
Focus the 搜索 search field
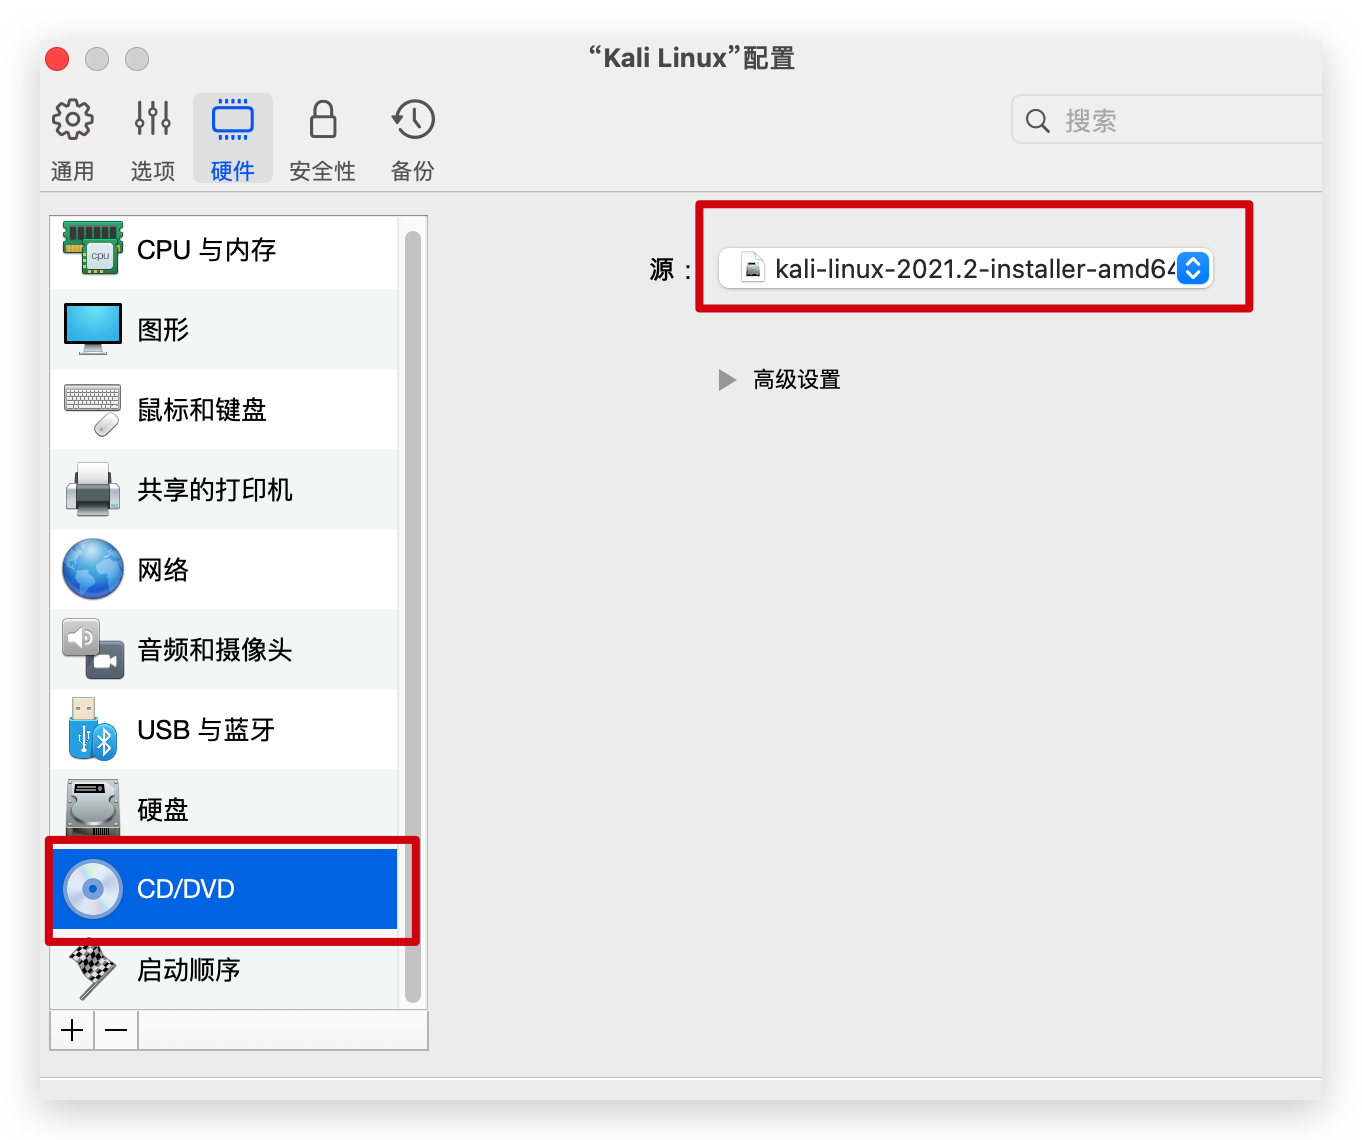tap(1166, 120)
